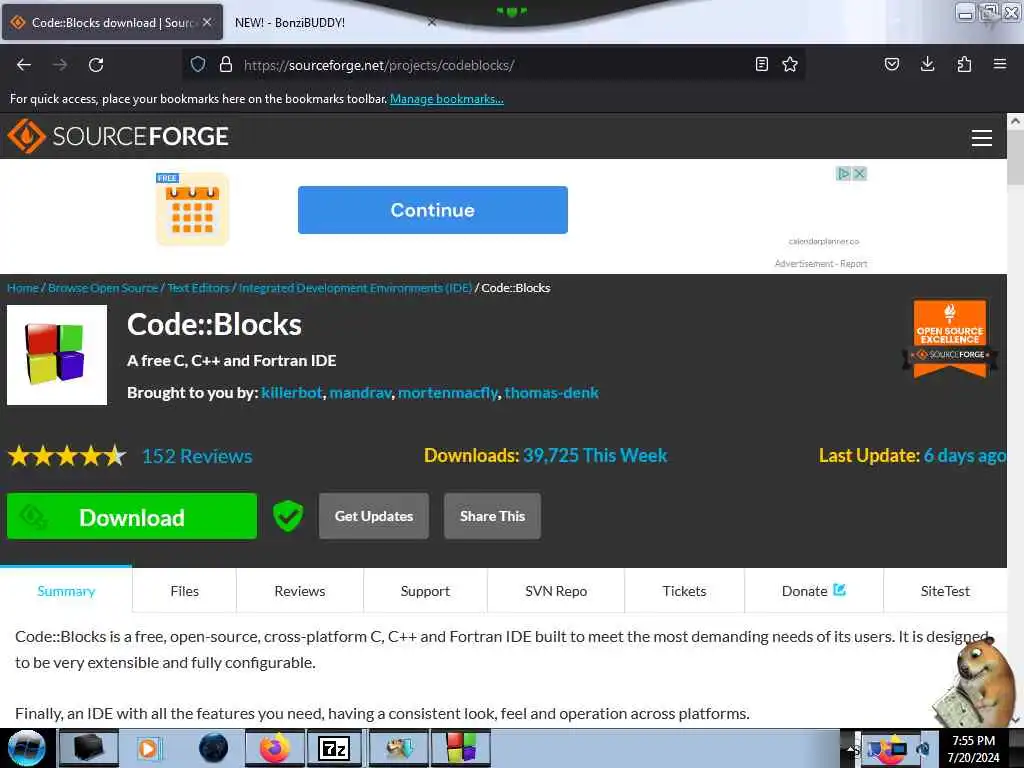Show site security padlock info
This screenshot has width=1024, height=768.
coord(226,64)
